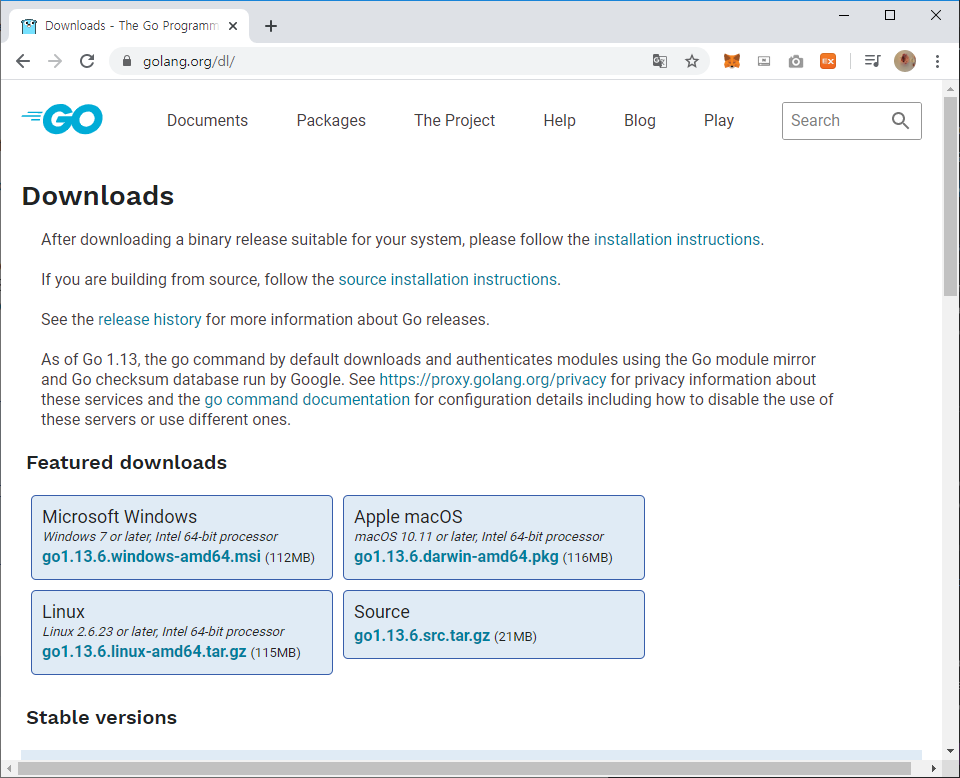
Task: Click the horizontal scrollbar thumb
Action: coord(464,768)
